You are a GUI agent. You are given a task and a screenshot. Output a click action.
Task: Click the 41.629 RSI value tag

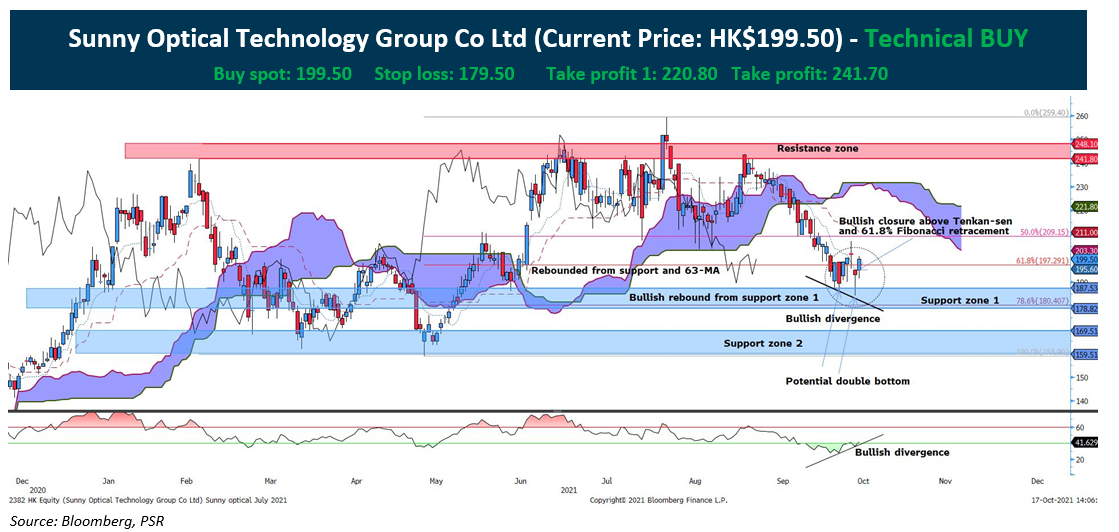point(1087,443)
